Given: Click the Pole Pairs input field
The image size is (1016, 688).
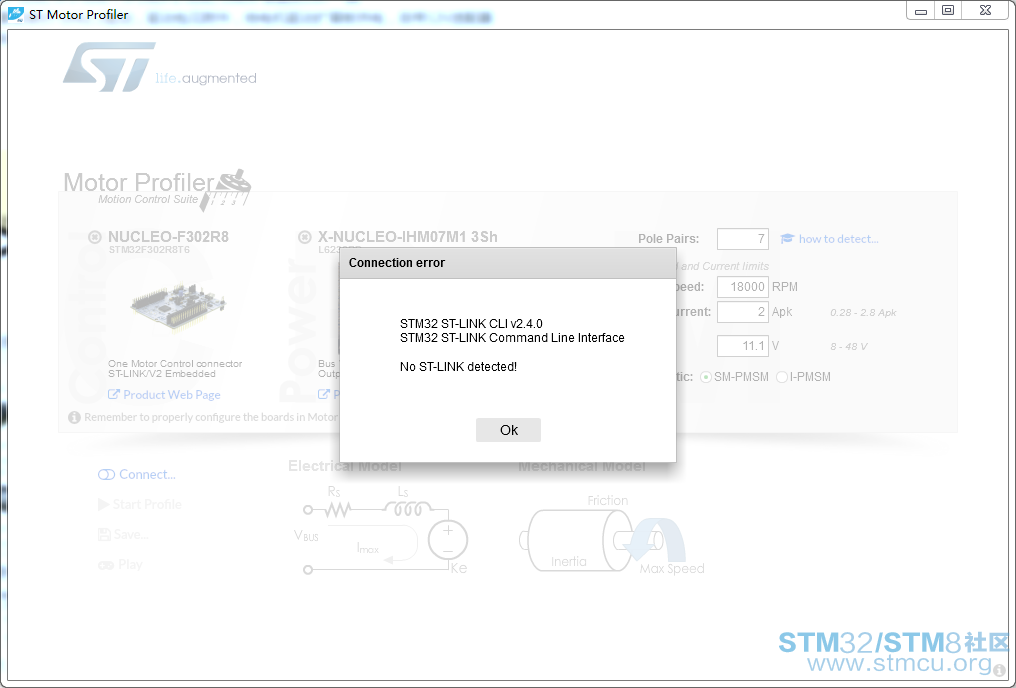Looking at the screenshot, I should point(743,239).
